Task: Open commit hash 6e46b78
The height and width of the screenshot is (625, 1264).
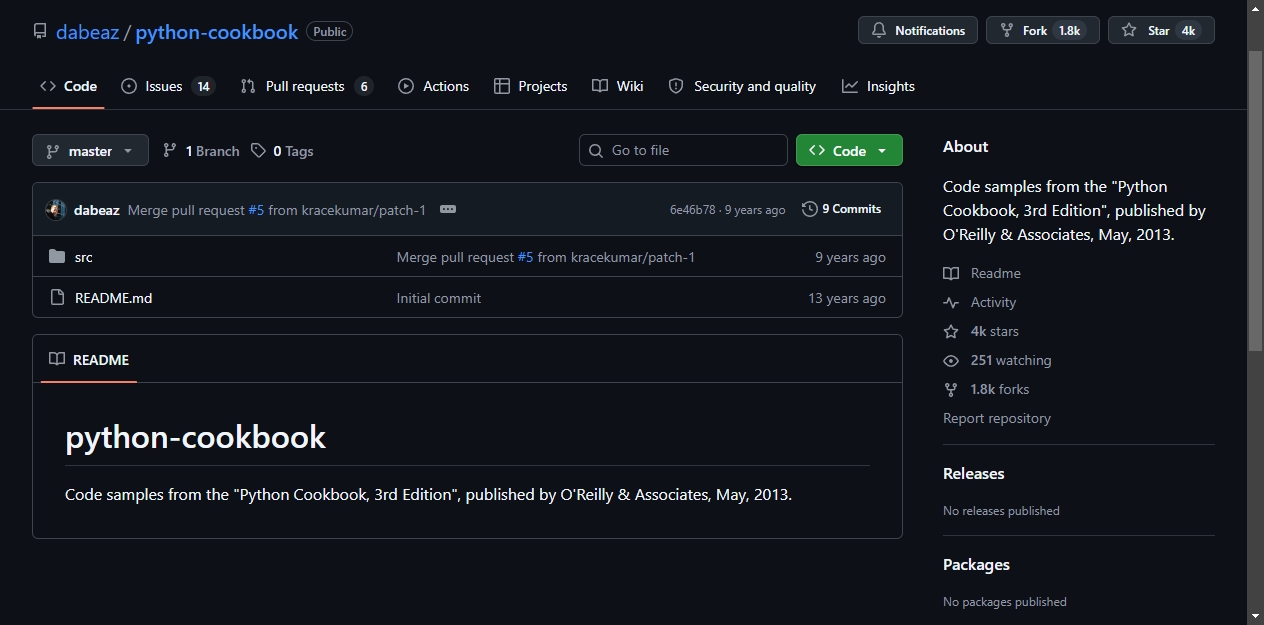Action: (692, 210)
